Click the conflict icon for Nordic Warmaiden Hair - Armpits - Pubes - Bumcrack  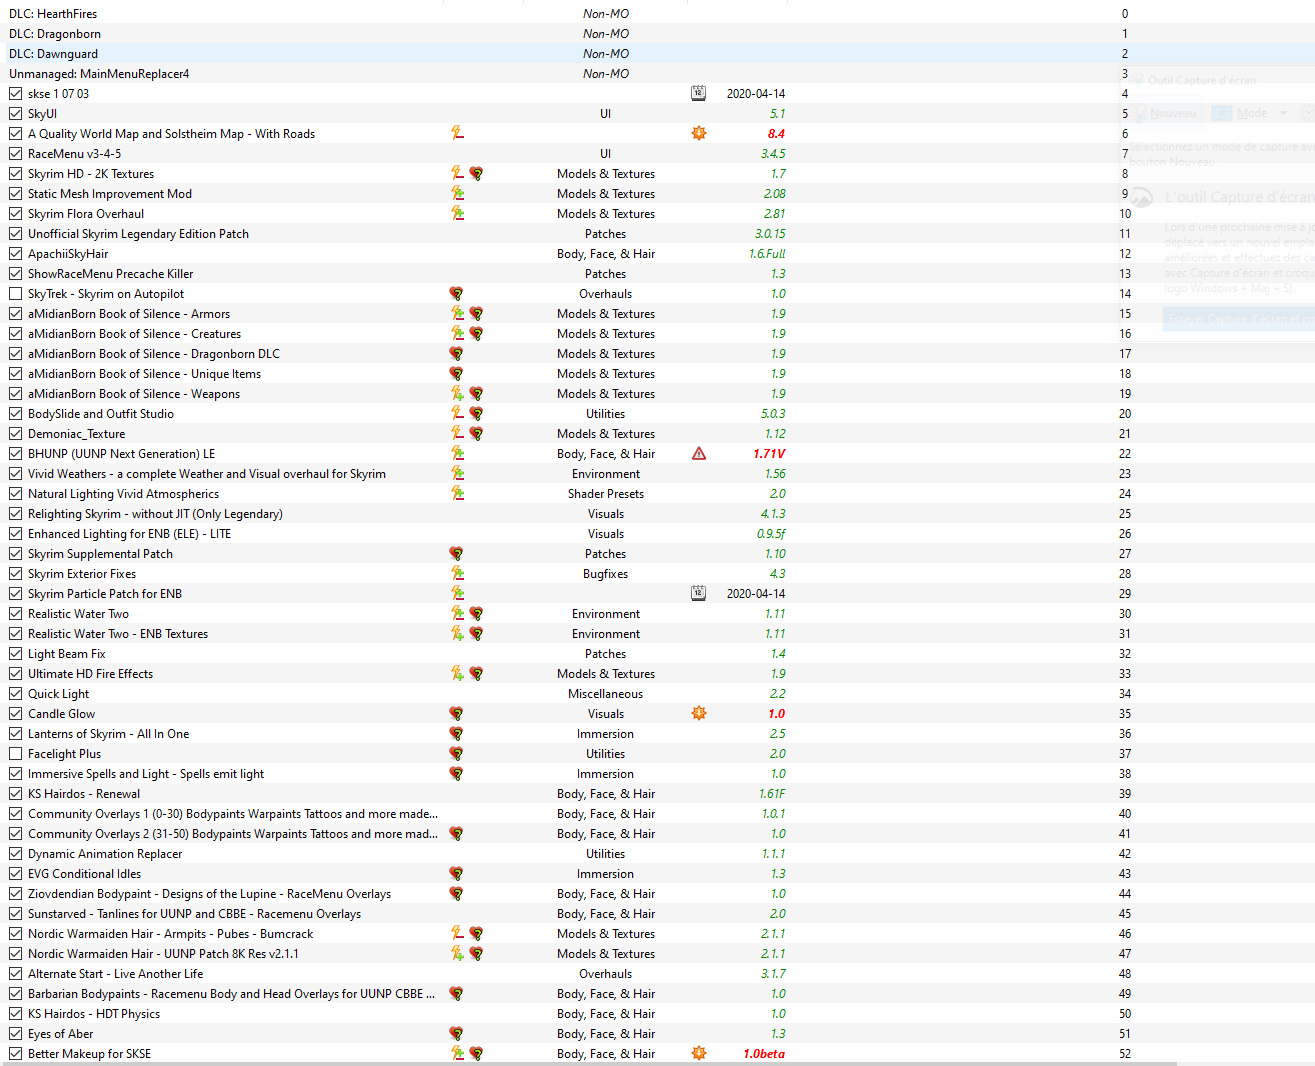pyautogui.click(x=457, y=933)
